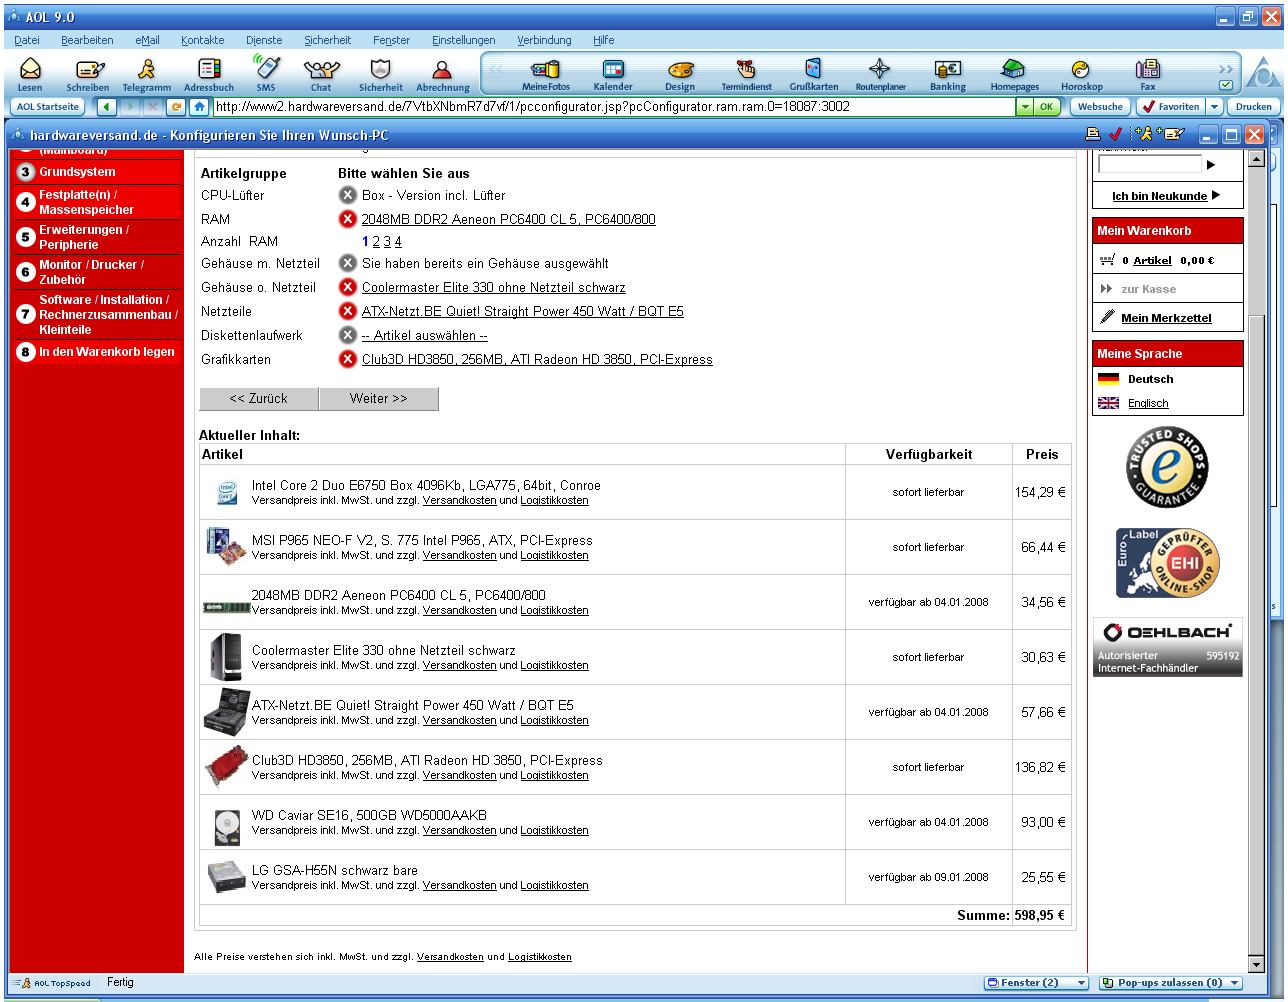Open the Hilfe menu
The image size is (1288, 1002).
click(603, 40)
